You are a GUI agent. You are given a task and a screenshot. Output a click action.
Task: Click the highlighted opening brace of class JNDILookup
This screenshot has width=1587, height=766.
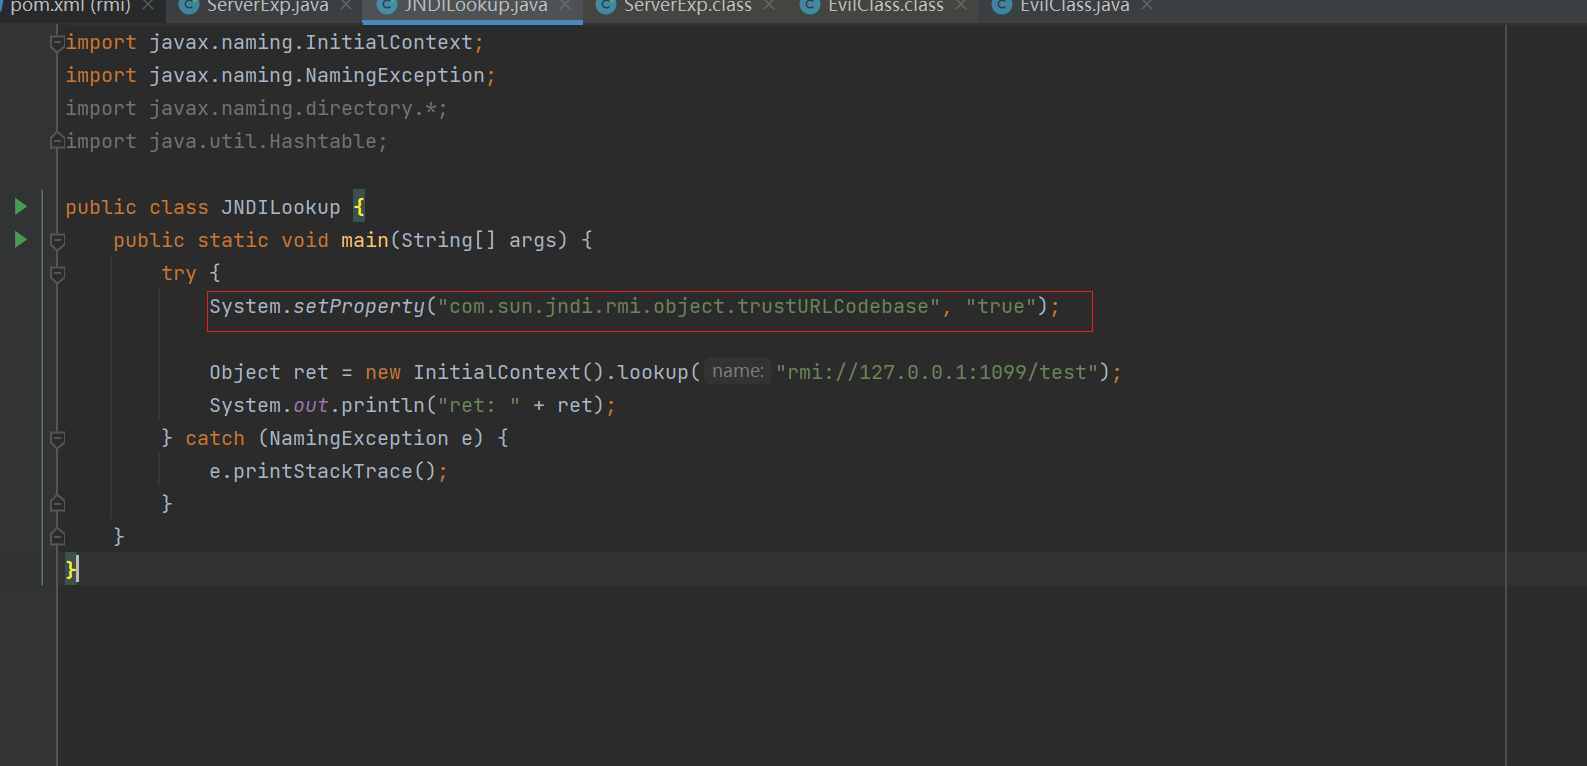pyautogui.click(x=359, y=207)
